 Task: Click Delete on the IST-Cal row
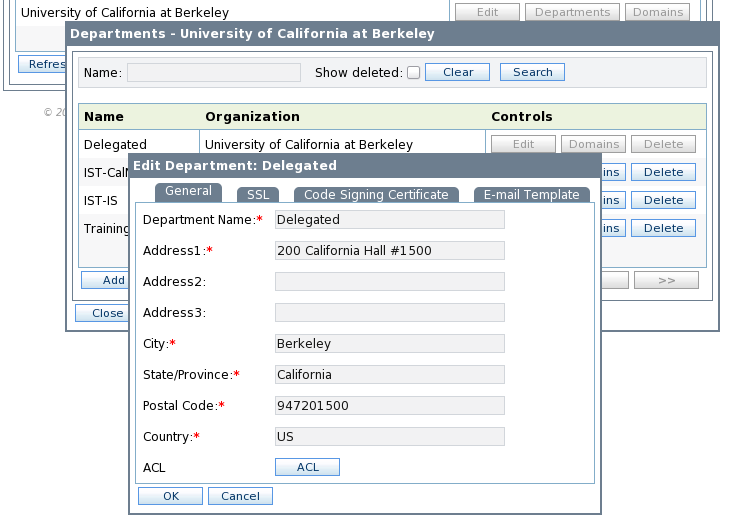(x=663, y=172)
